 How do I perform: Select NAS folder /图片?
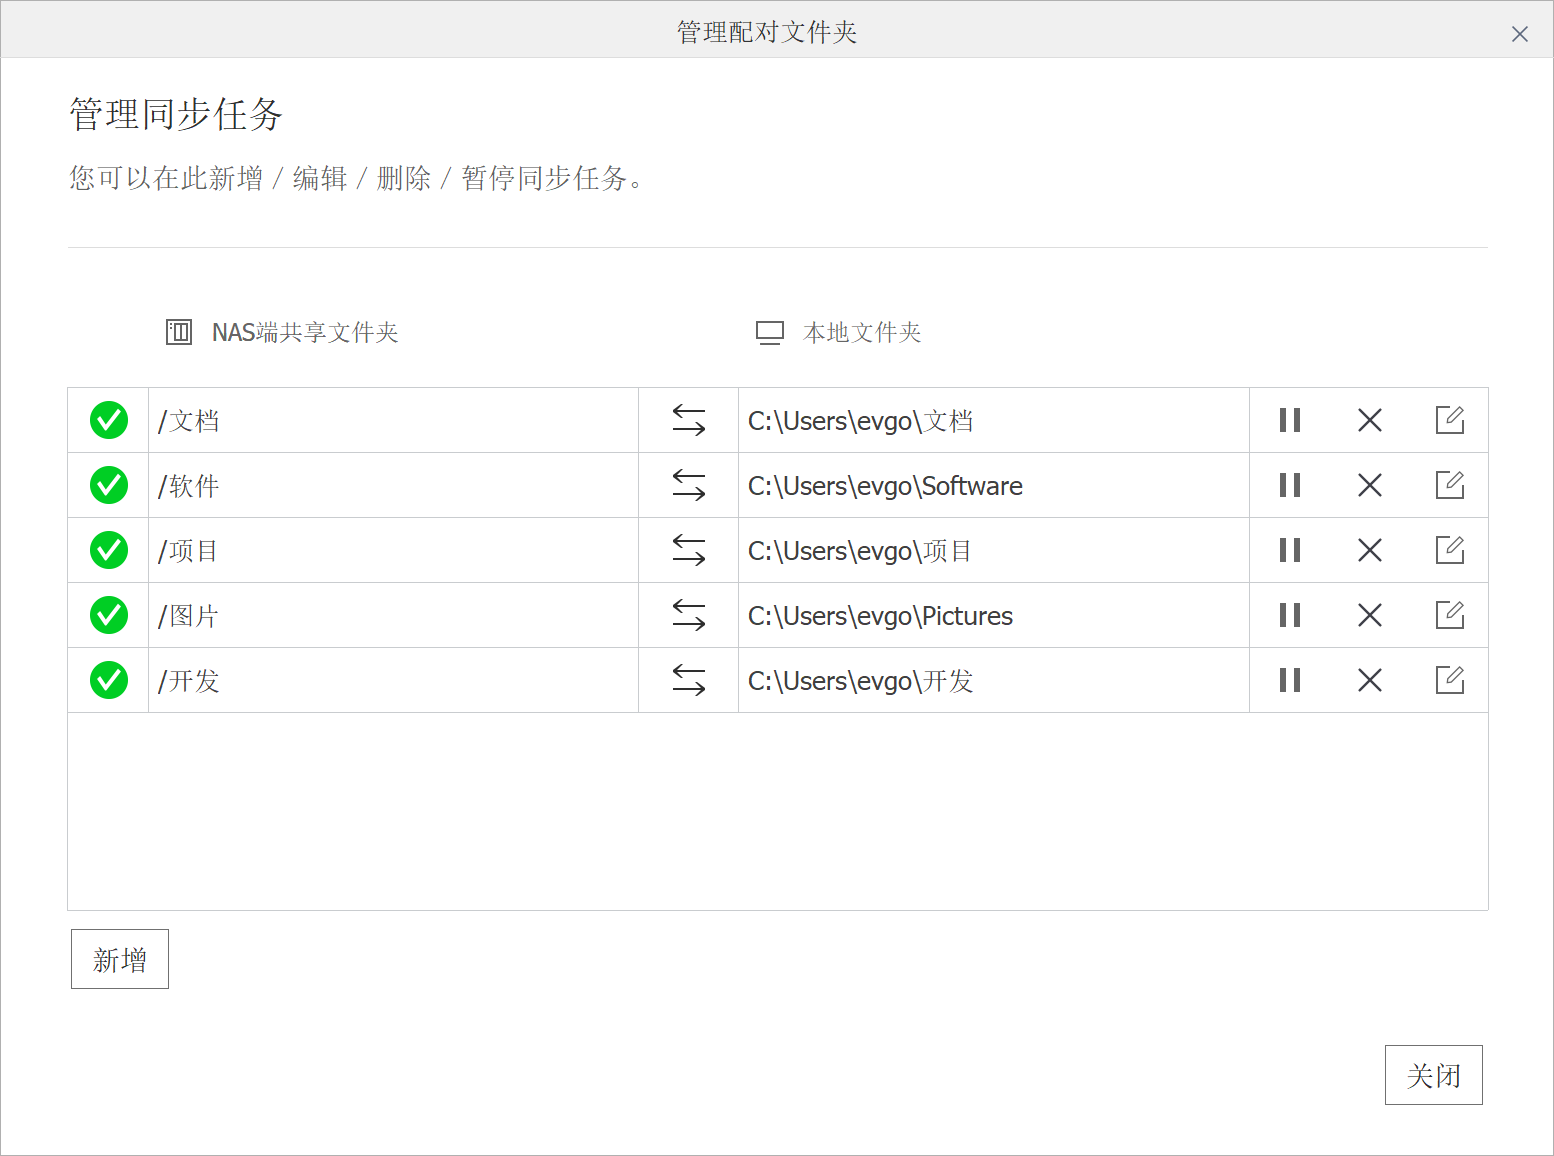[393, 615]
